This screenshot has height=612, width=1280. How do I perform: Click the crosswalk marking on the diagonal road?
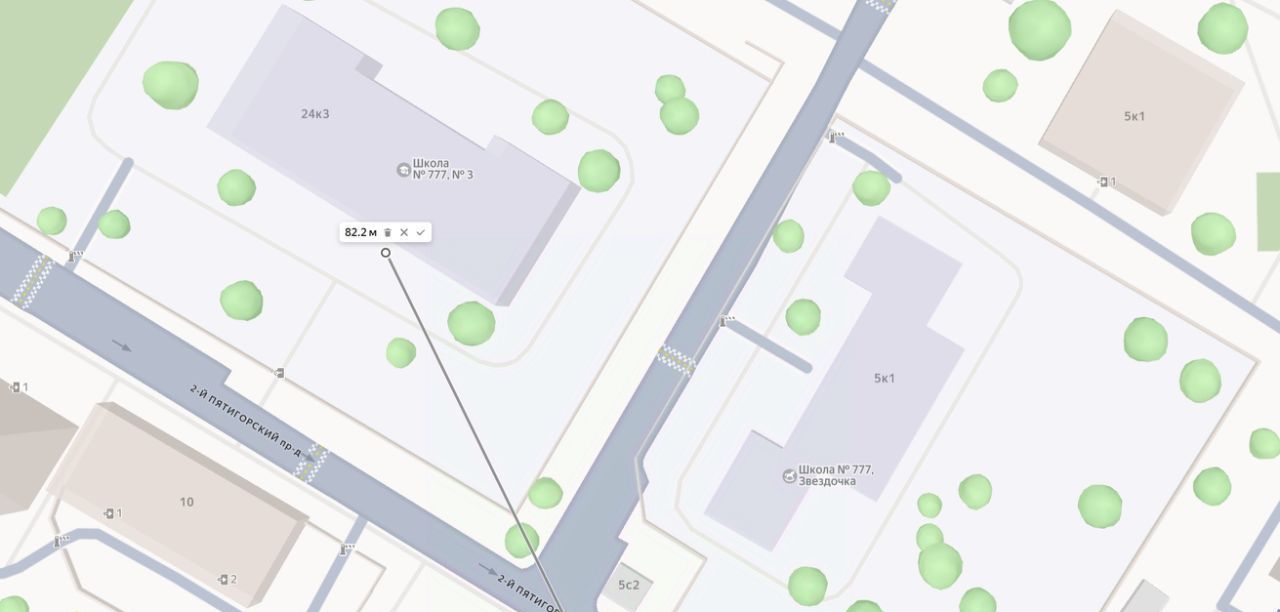point(676,360)
